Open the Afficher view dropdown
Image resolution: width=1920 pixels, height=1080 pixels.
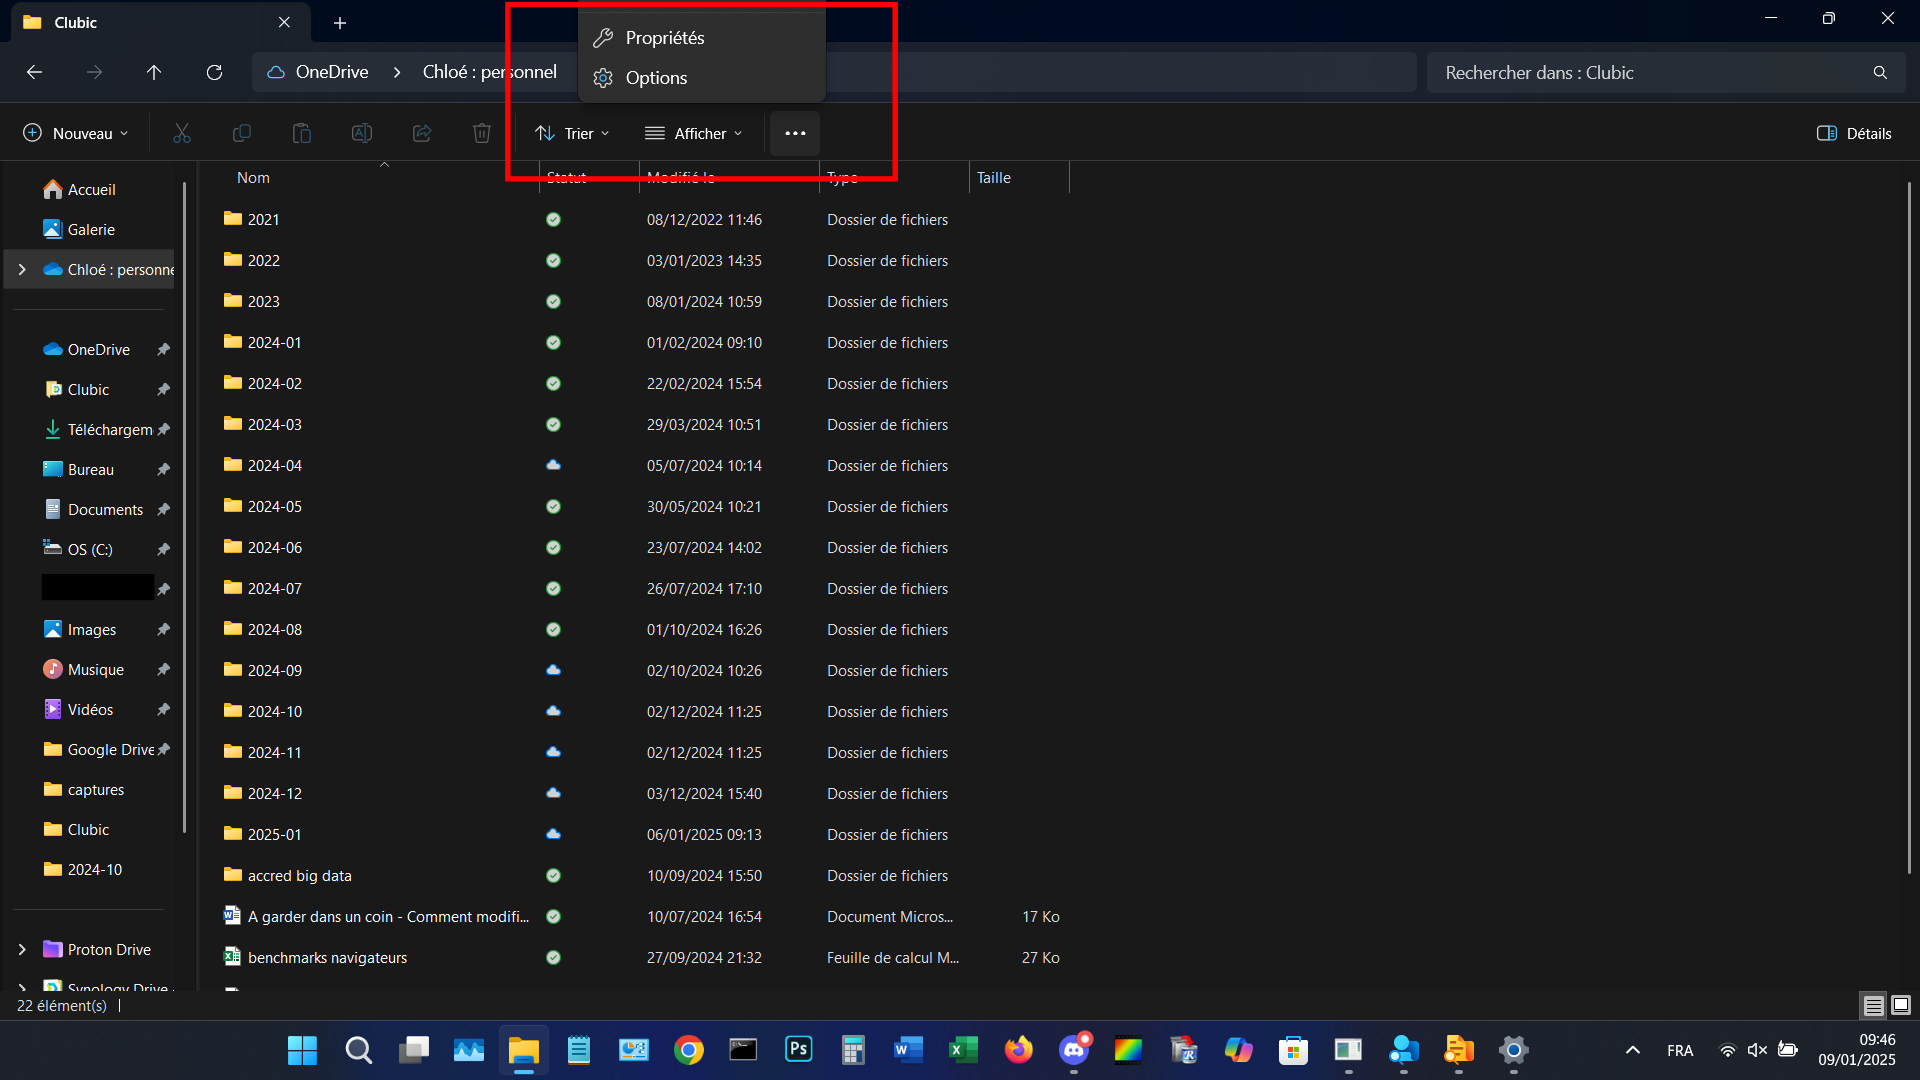coord(694,133)
